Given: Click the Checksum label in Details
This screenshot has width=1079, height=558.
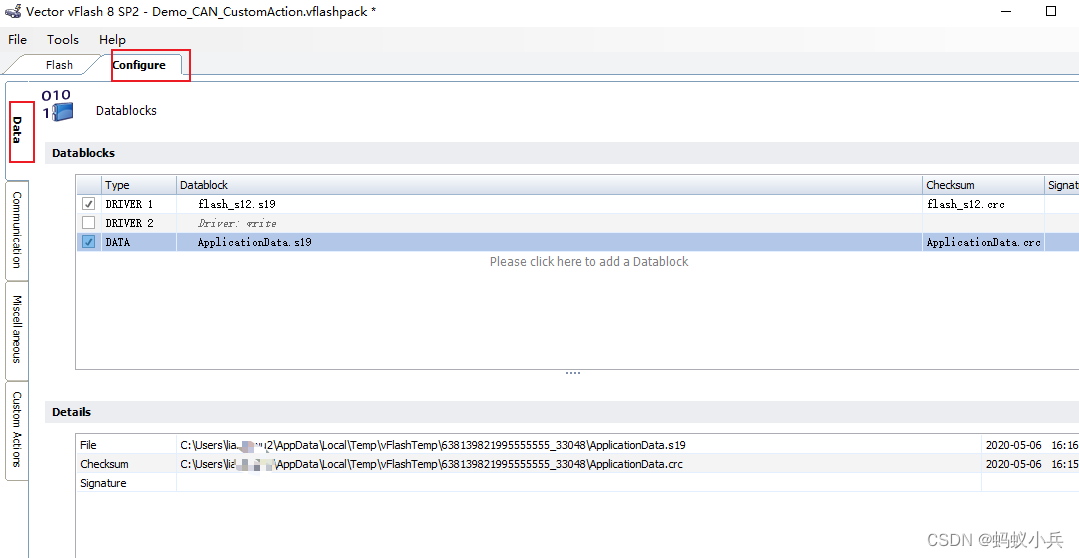Looking at the screenshot, I should coord(104,464).
